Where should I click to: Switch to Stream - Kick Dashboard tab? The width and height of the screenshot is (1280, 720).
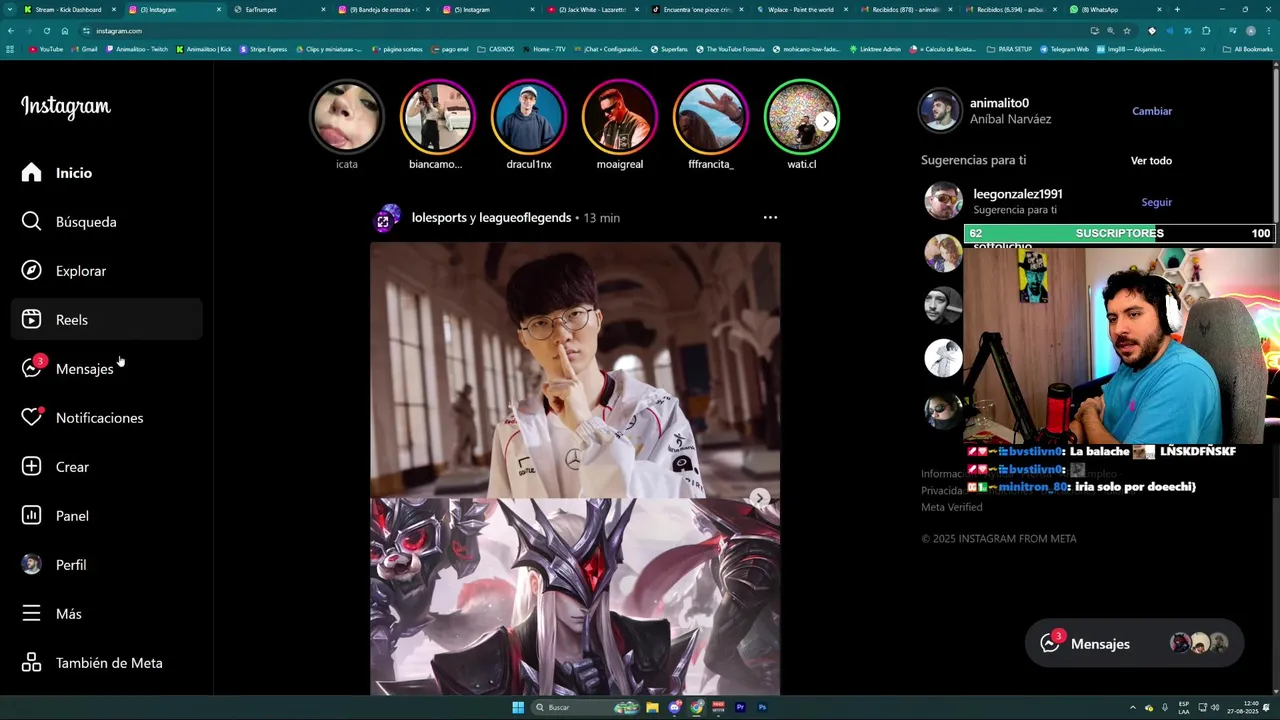coord(69,10)
